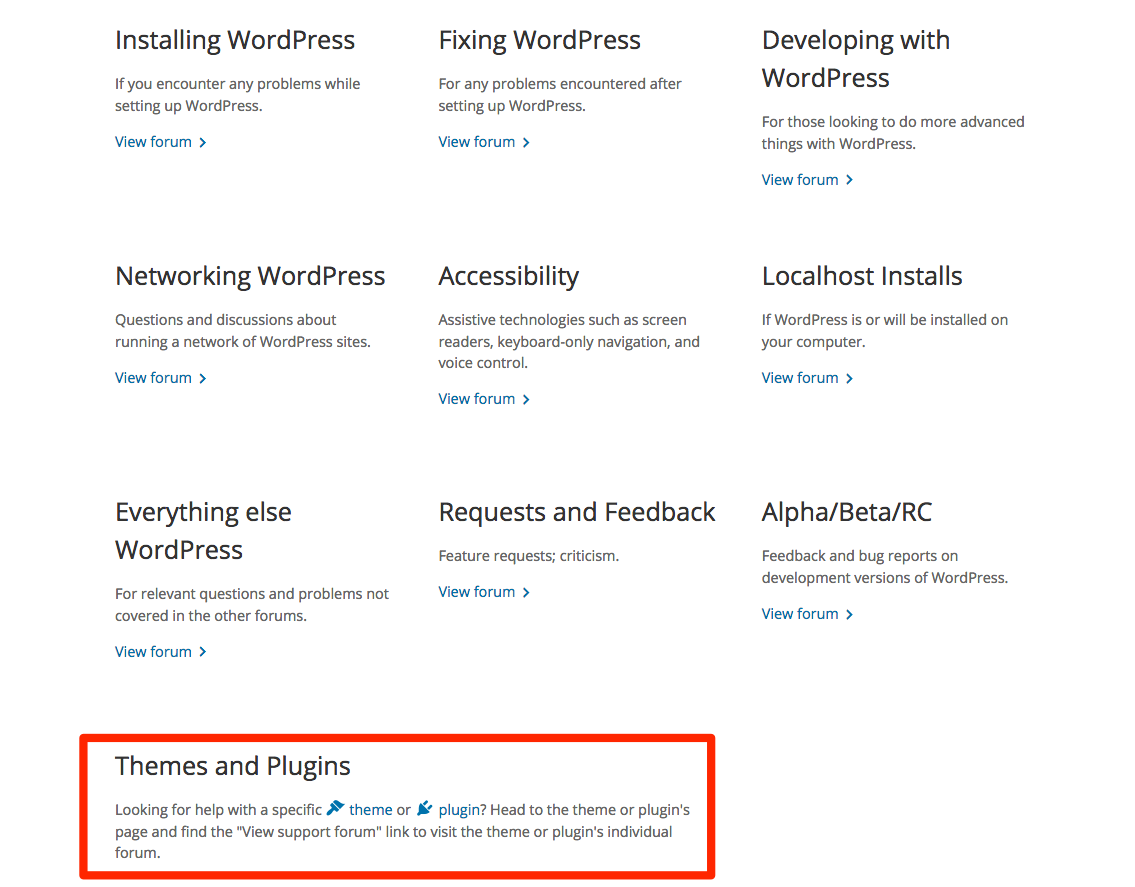Click the text 'For relevant questions and problems not'
The width and height of the screenshot is (1135, 887).
point(252,594)
